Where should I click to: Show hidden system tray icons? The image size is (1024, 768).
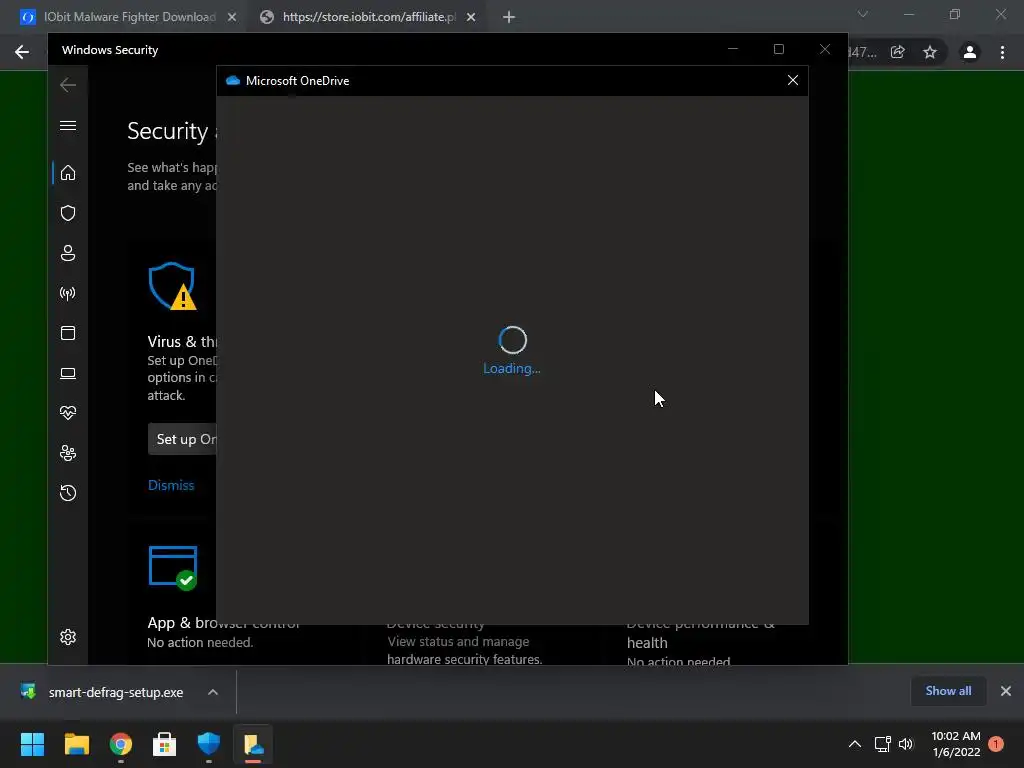coord(855,744)
